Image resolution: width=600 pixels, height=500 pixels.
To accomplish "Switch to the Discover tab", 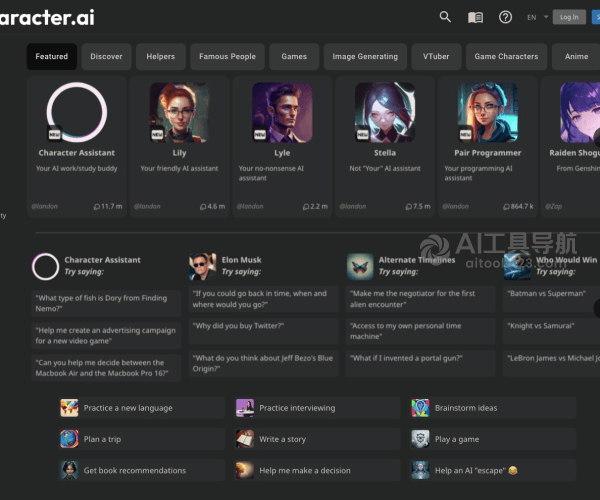I will (106, 57).
